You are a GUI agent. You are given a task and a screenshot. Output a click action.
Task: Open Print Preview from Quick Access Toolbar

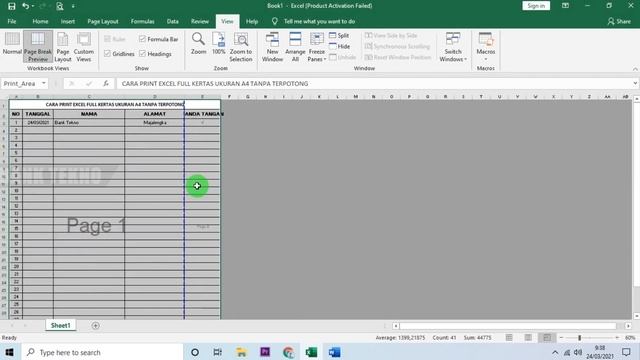[60, 6]
